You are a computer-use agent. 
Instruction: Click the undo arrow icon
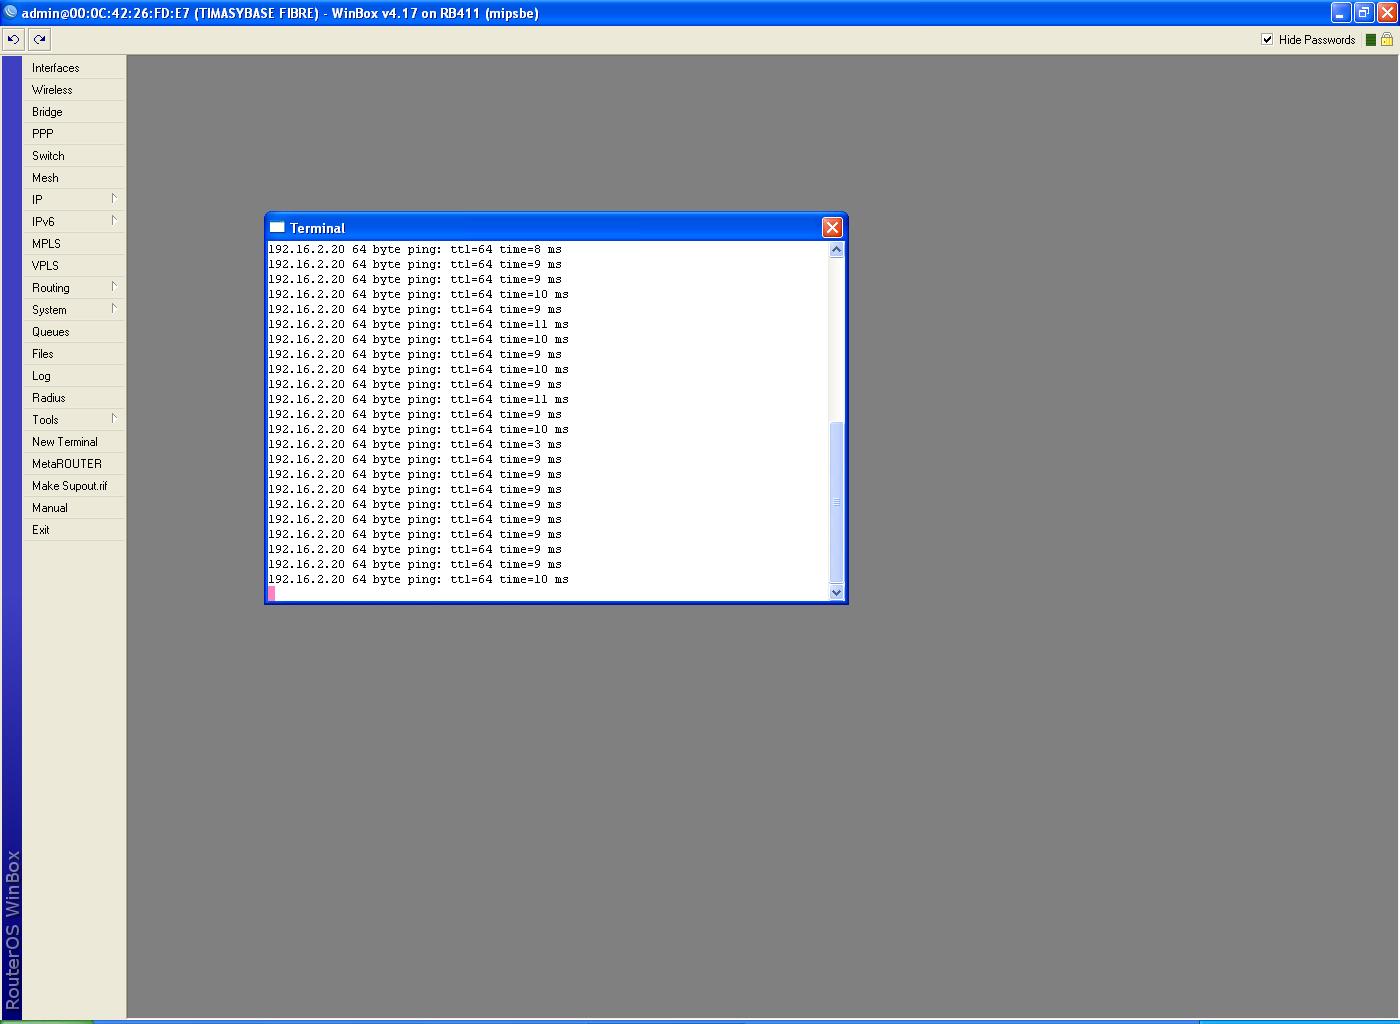click(12, 39)
